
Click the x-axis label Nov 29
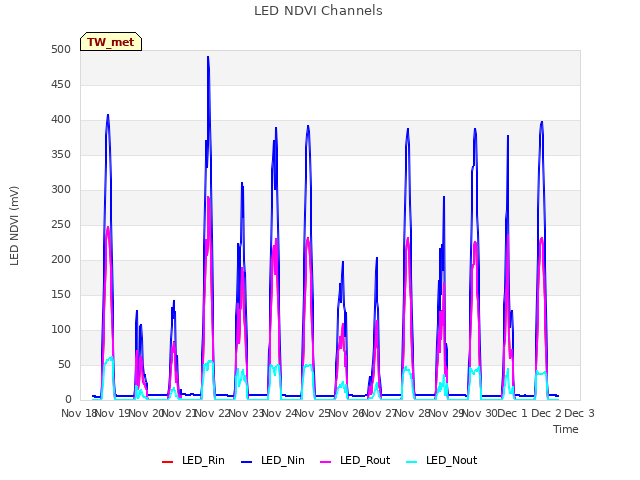coord(446,413)
